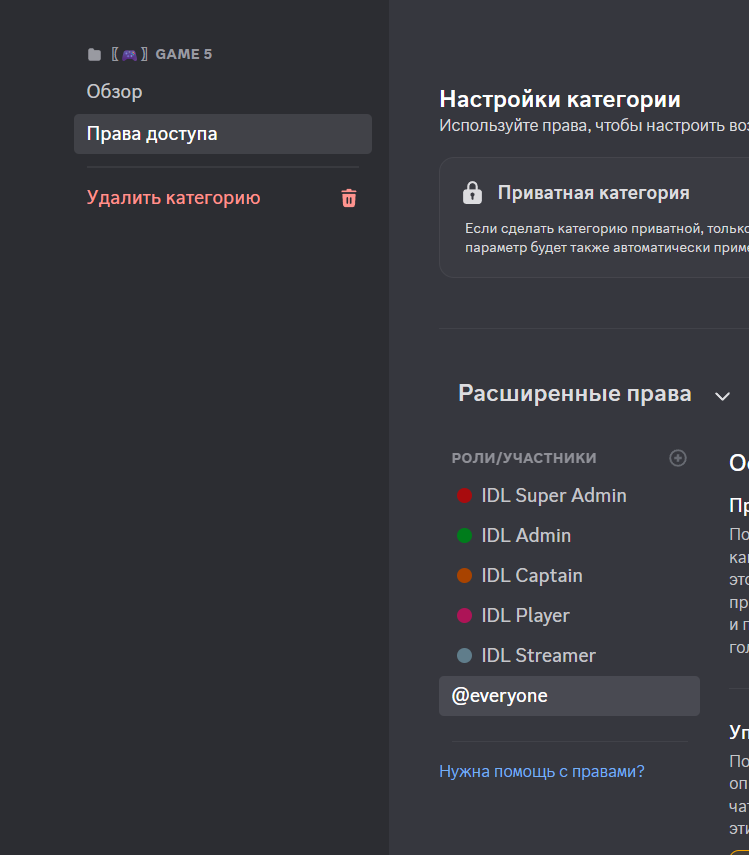The image size is (749, 855).
Task: Click the Приватная категория title
Action: coord(593,193)
